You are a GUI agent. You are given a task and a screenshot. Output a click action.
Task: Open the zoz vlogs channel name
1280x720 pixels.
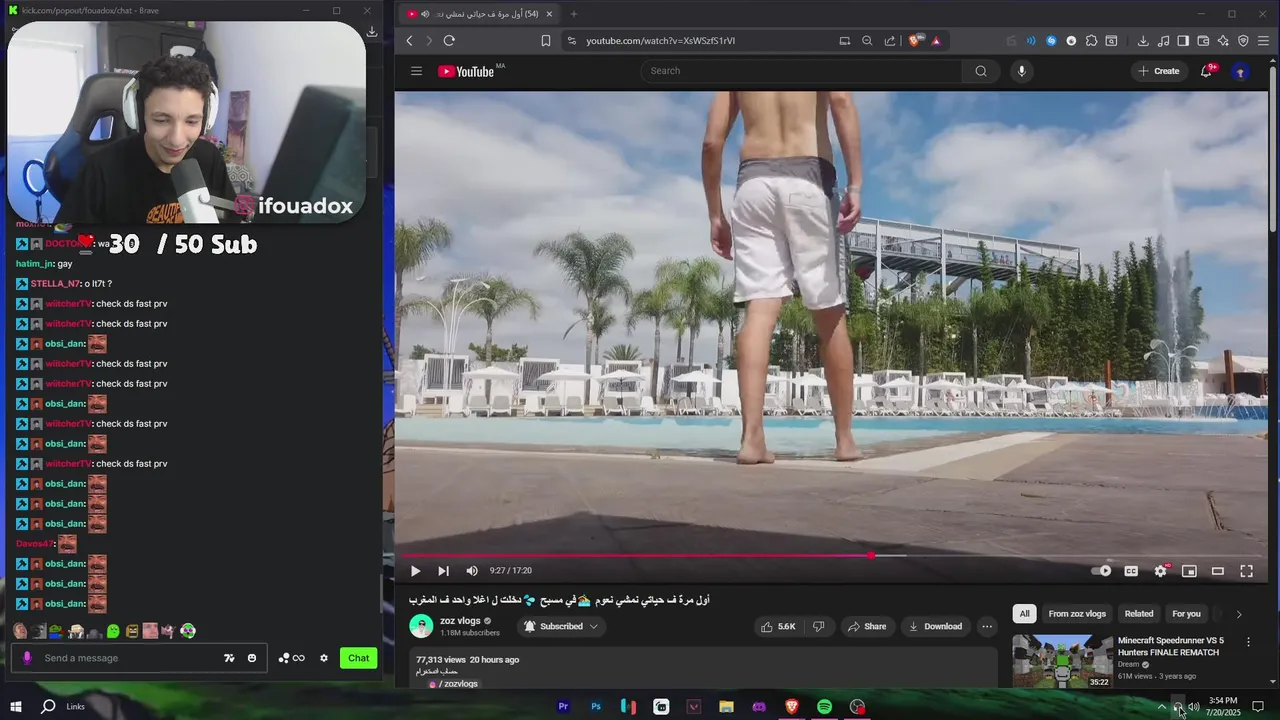click(x=460, y=621)
